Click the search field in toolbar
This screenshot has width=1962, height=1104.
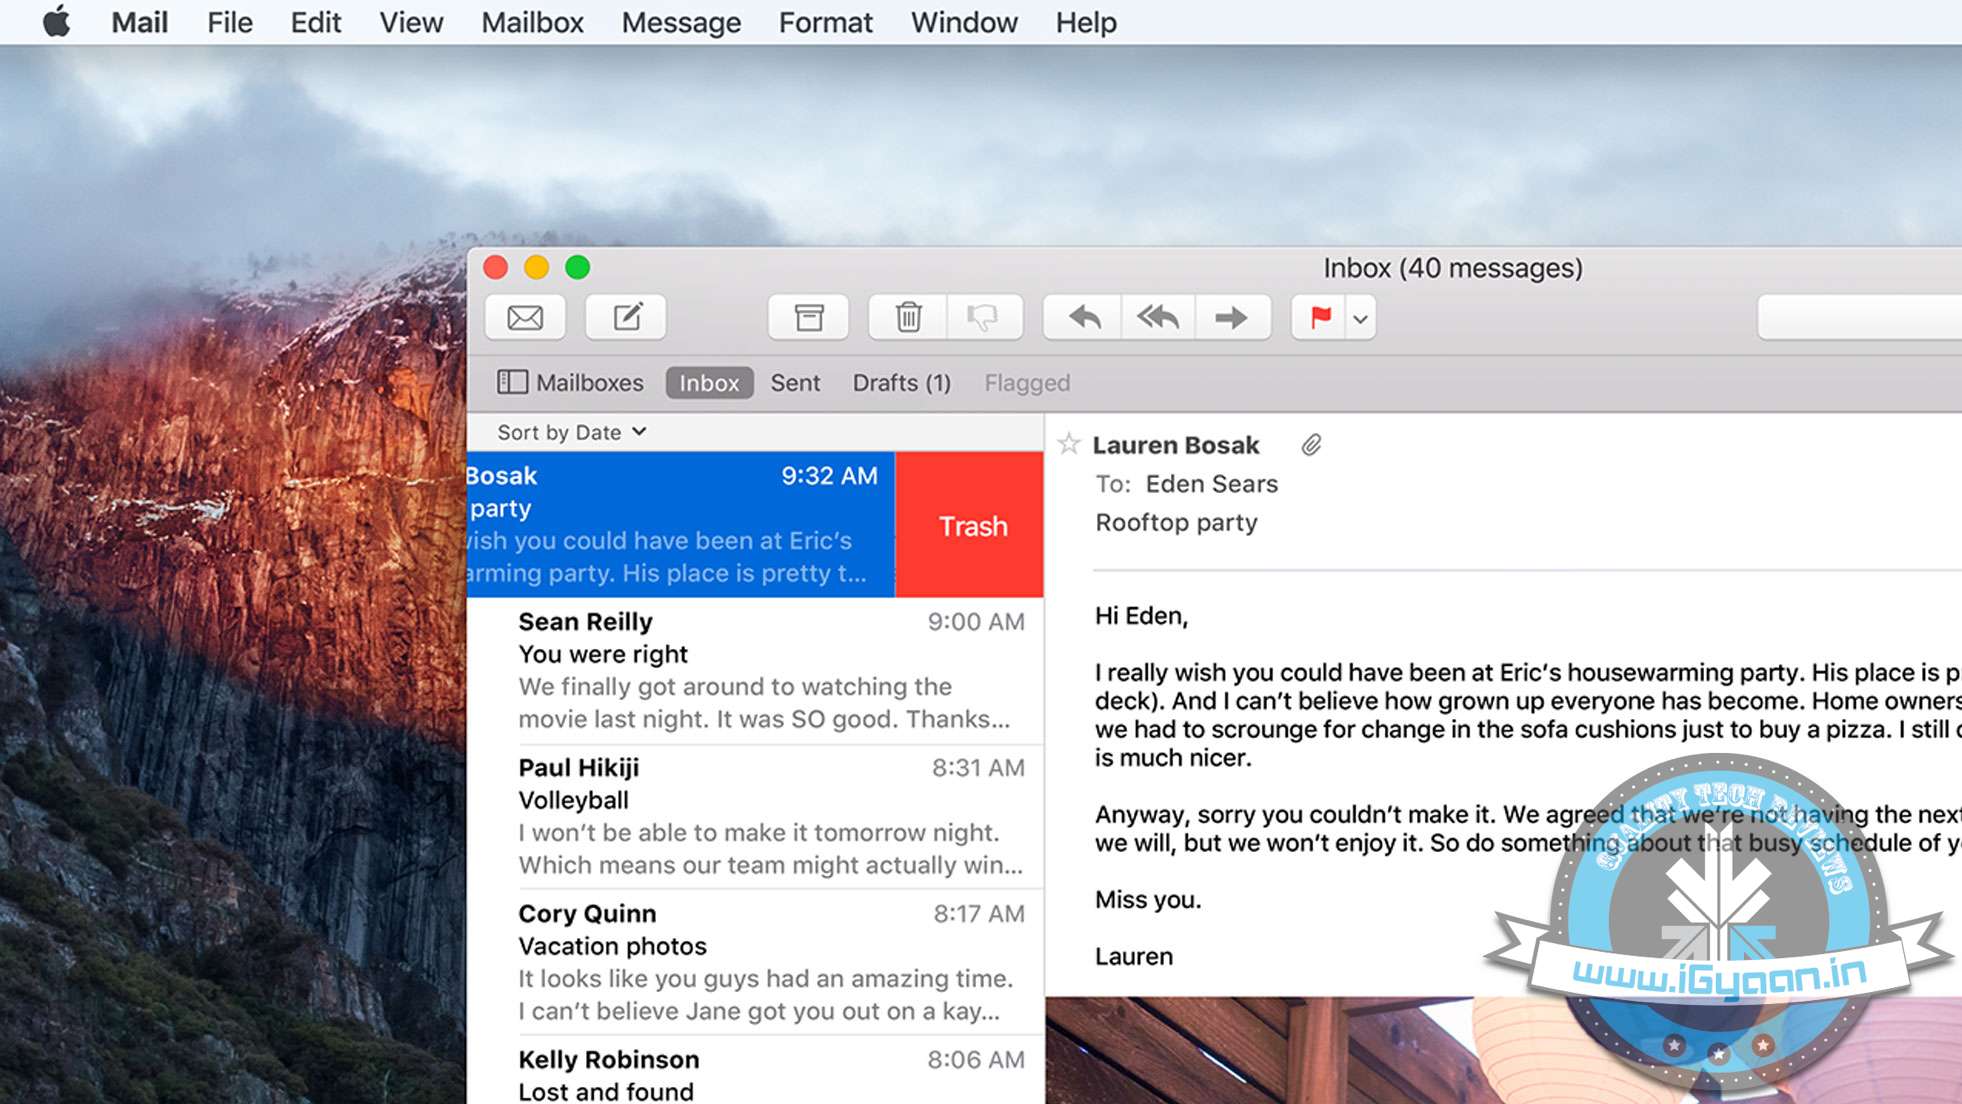[x=1858, y=318]
